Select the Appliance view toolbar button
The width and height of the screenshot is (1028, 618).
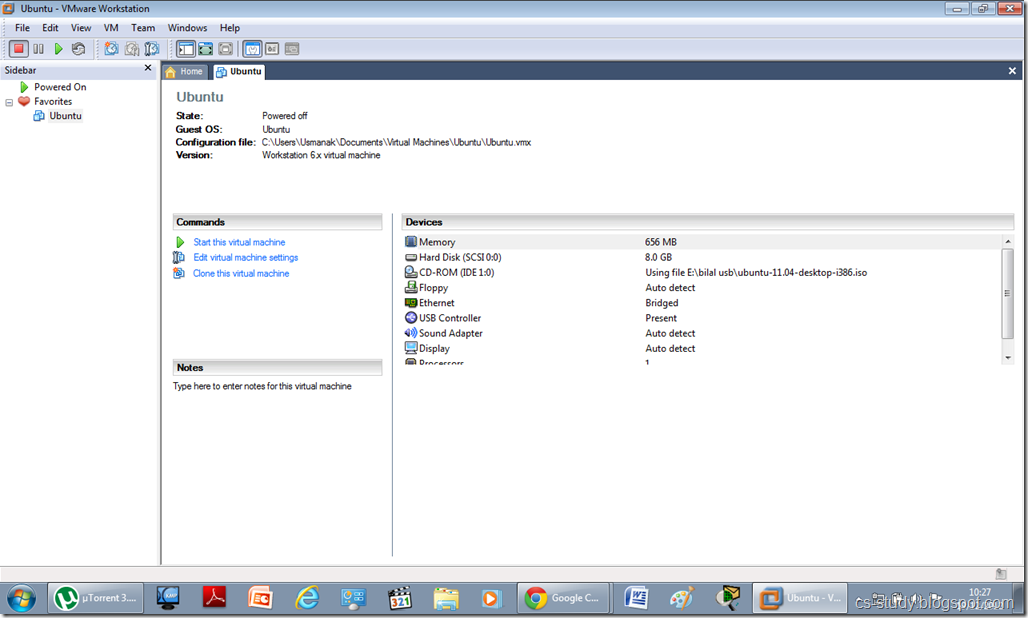272,48
